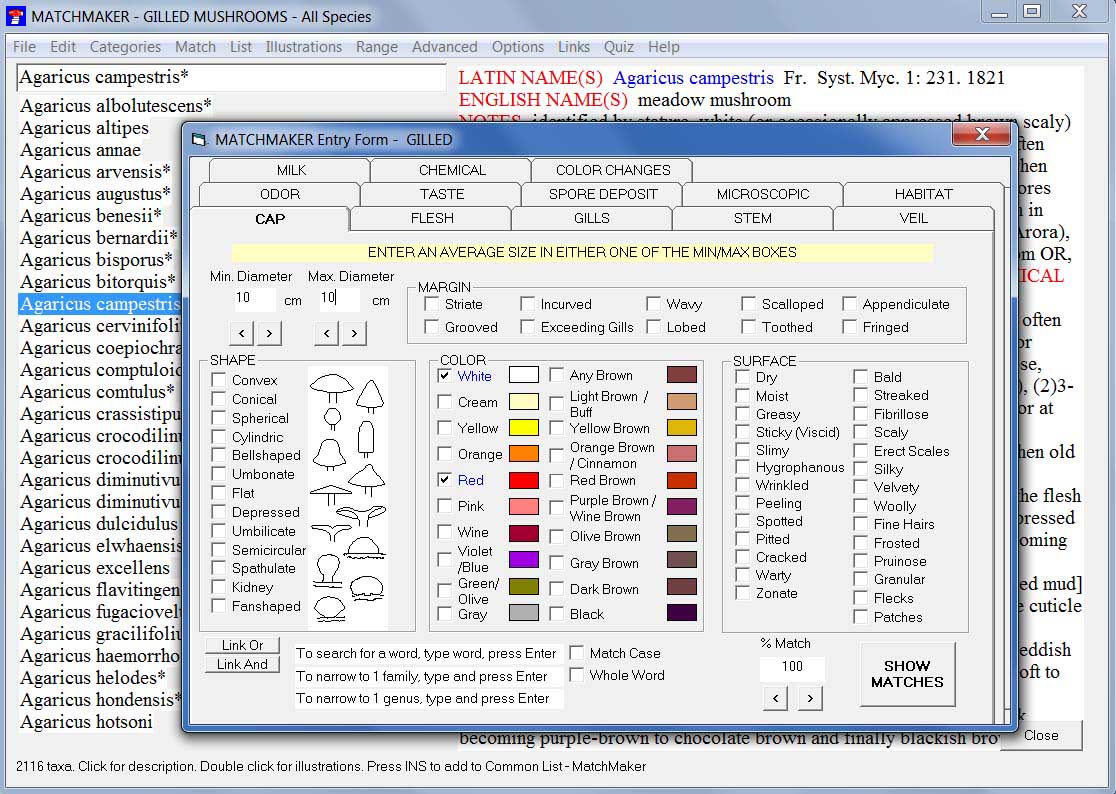Switch to the GILLS tab

pyautogui.click(x=591, y=218)
